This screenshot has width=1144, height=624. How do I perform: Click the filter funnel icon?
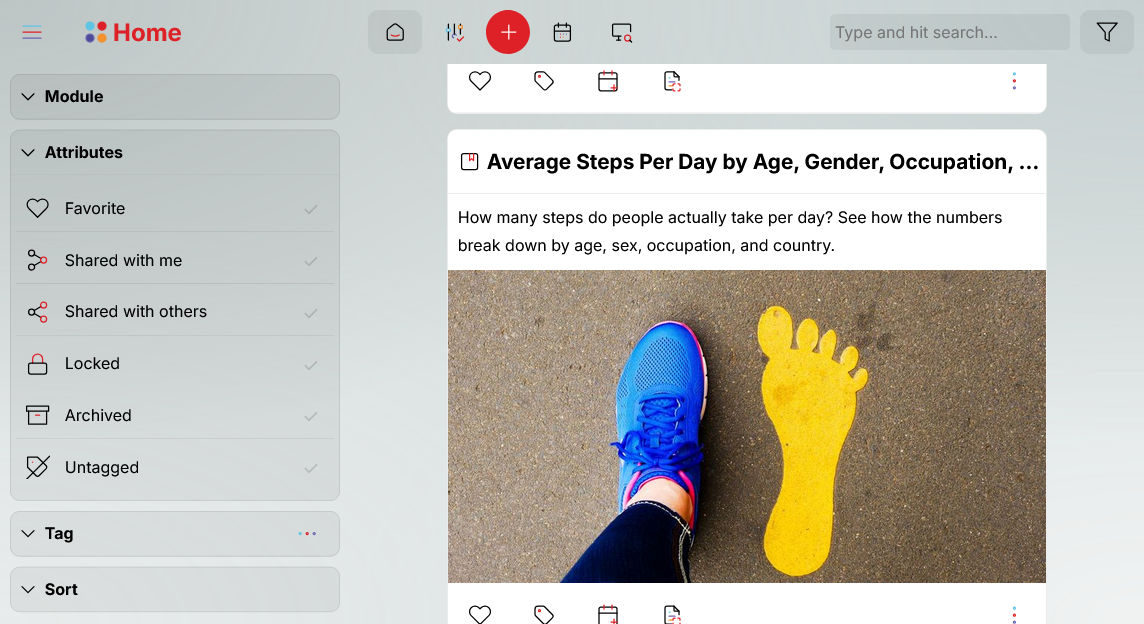(1106, 32)
